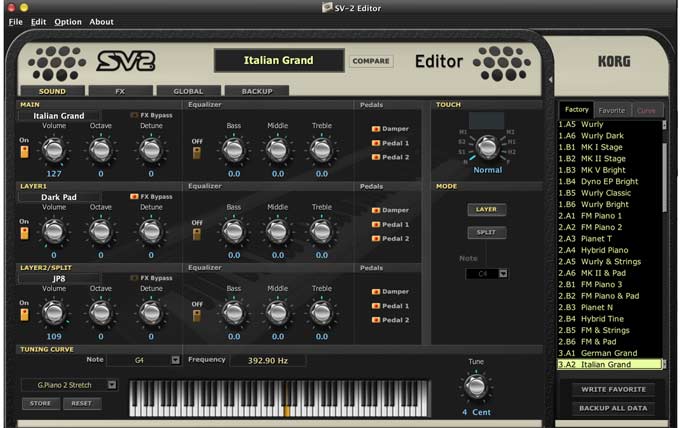Click the LAYER mode button
This screenshot has width=680, height=428.
point(486,209)
